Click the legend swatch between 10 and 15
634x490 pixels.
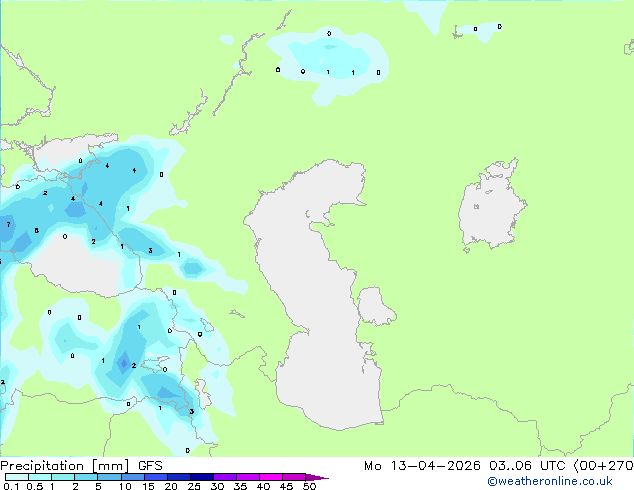pos(132,477)
